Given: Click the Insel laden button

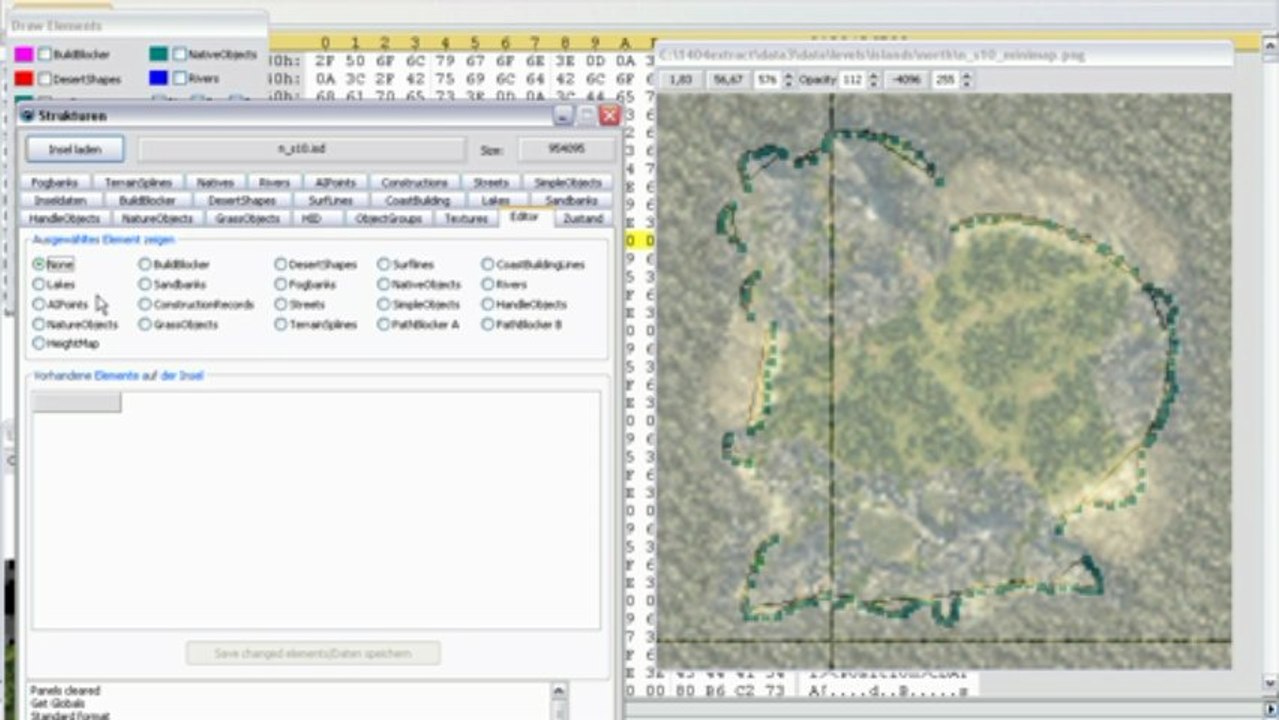Looking at the screenshot, I should point(75,149).
